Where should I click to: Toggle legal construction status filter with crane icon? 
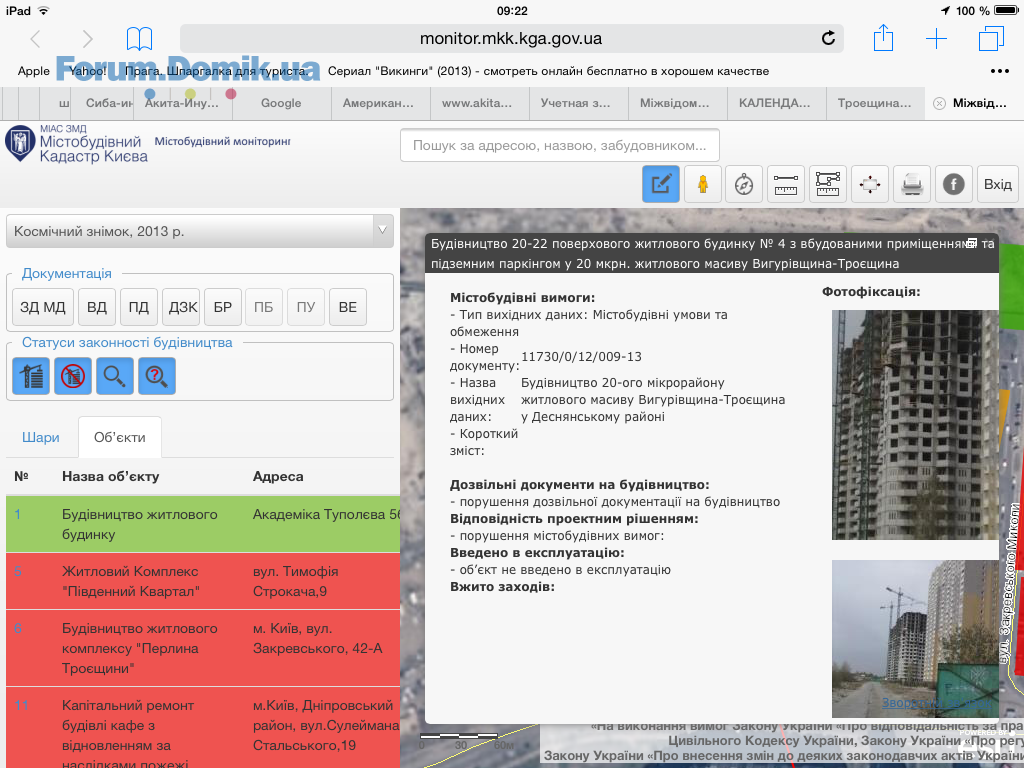point(31,376)
